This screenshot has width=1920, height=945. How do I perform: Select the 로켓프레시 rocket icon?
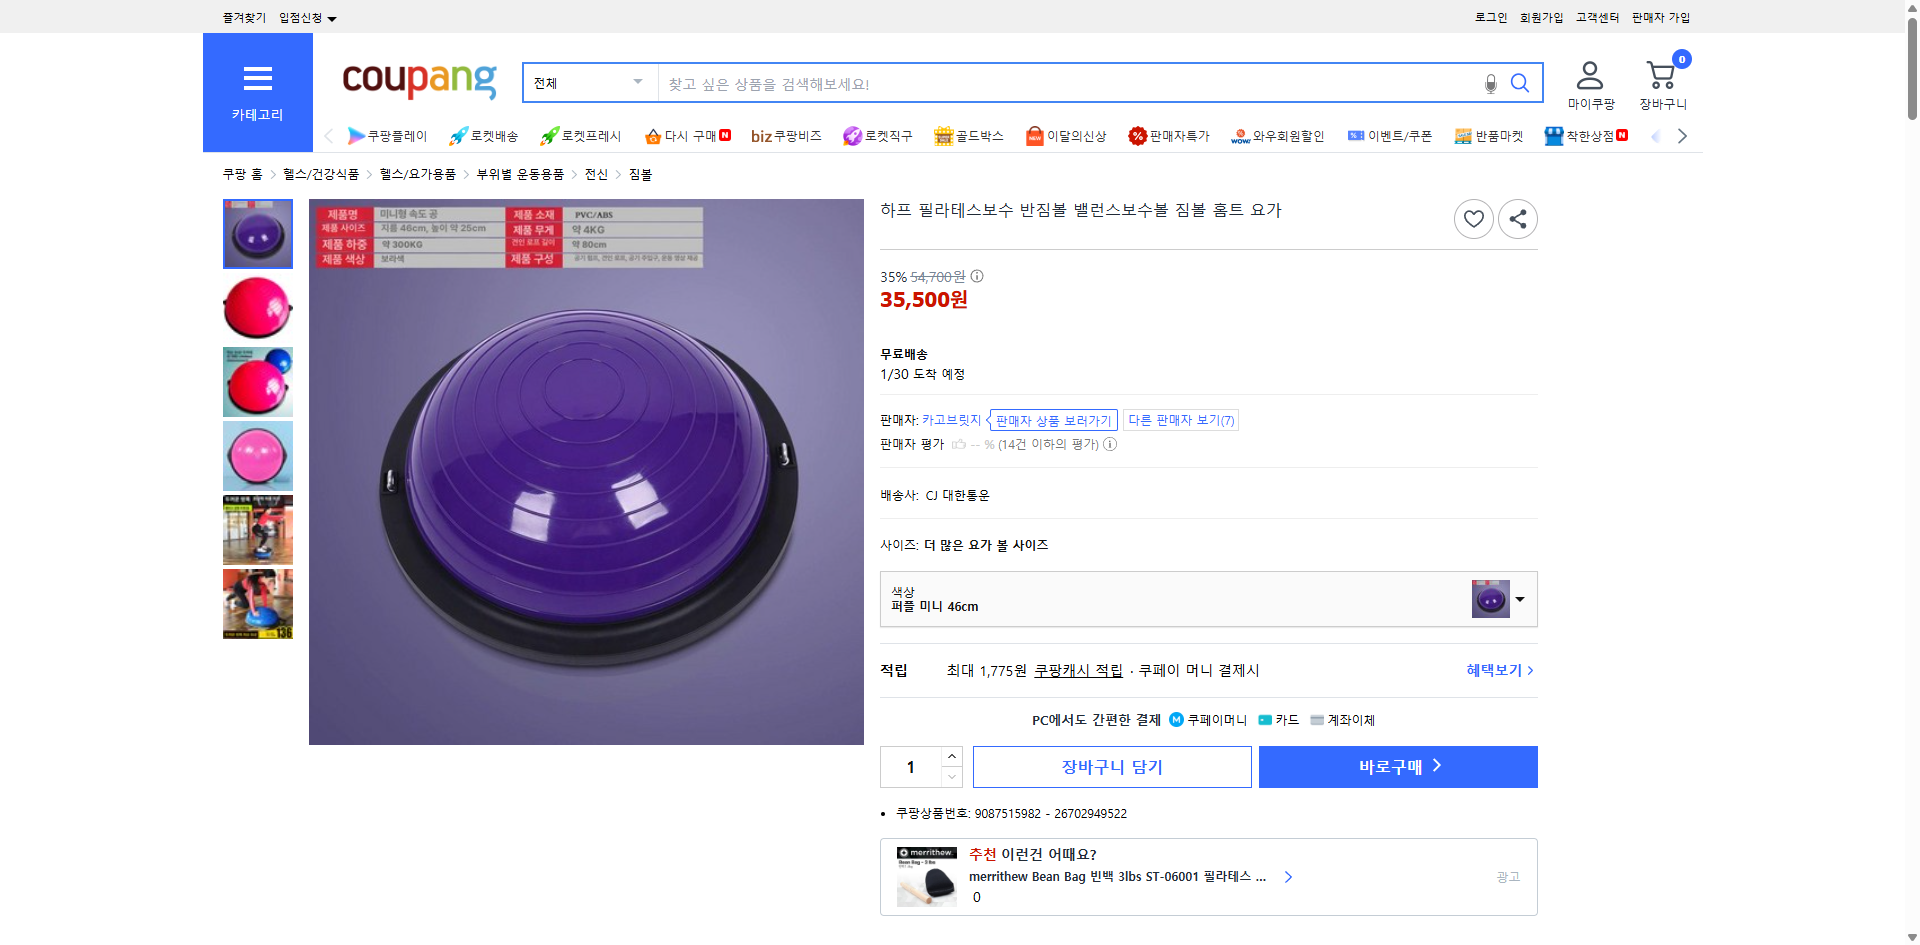(x=549, y=135)
